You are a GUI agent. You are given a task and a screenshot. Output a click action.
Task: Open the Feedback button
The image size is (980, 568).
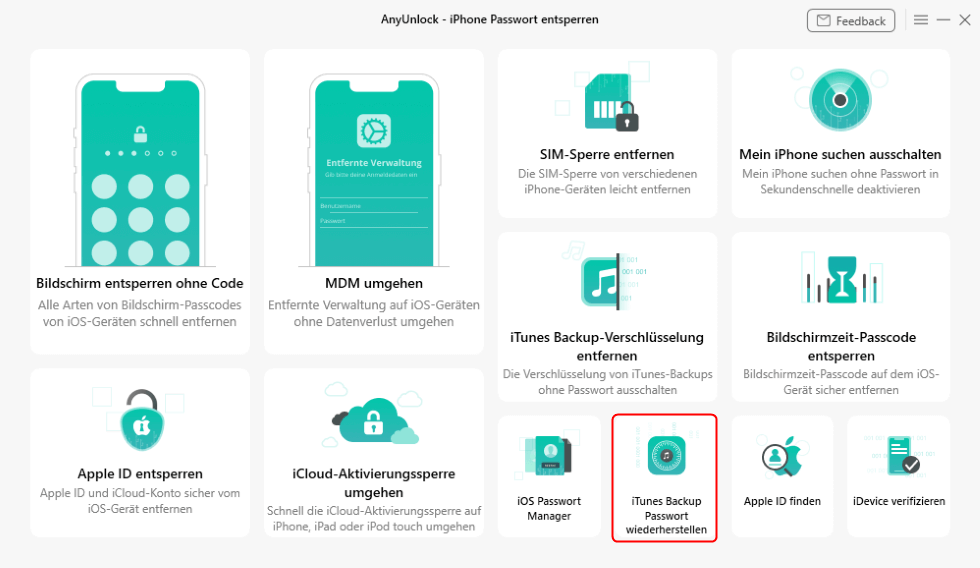coord(851,21)
